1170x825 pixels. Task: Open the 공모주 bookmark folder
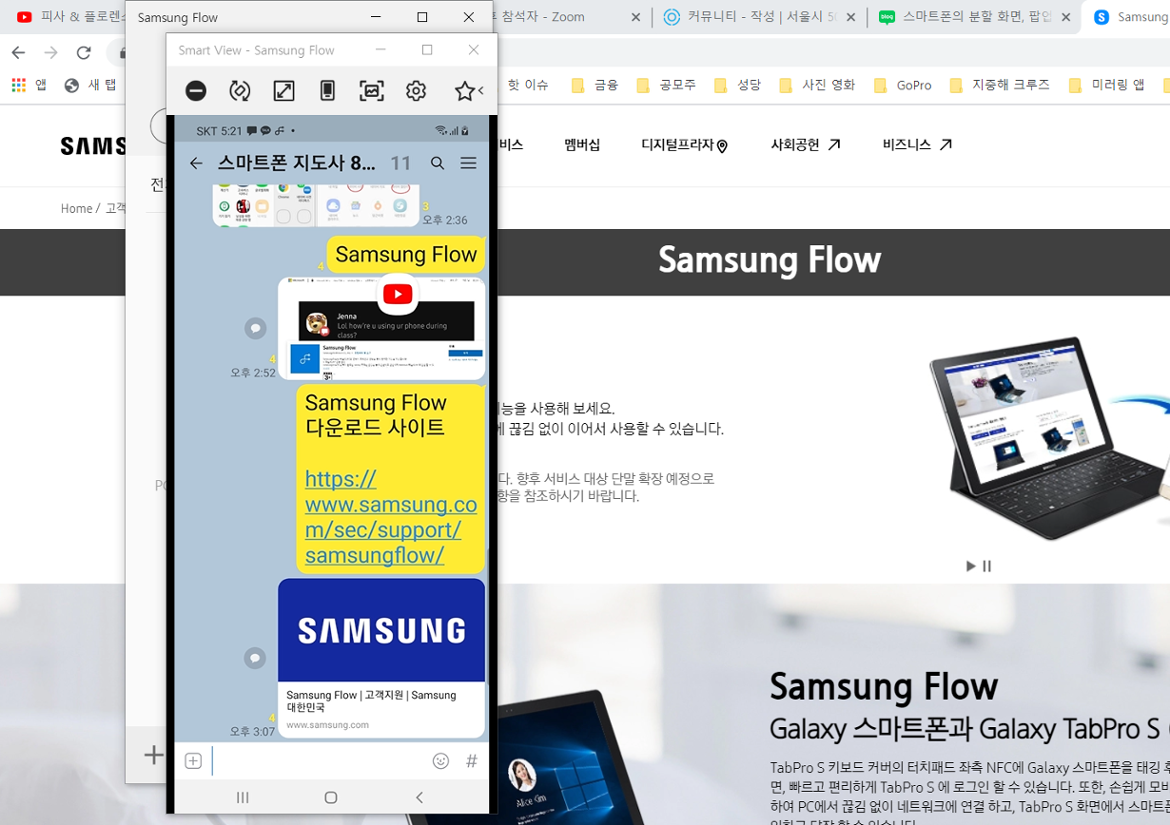[666, 85]
